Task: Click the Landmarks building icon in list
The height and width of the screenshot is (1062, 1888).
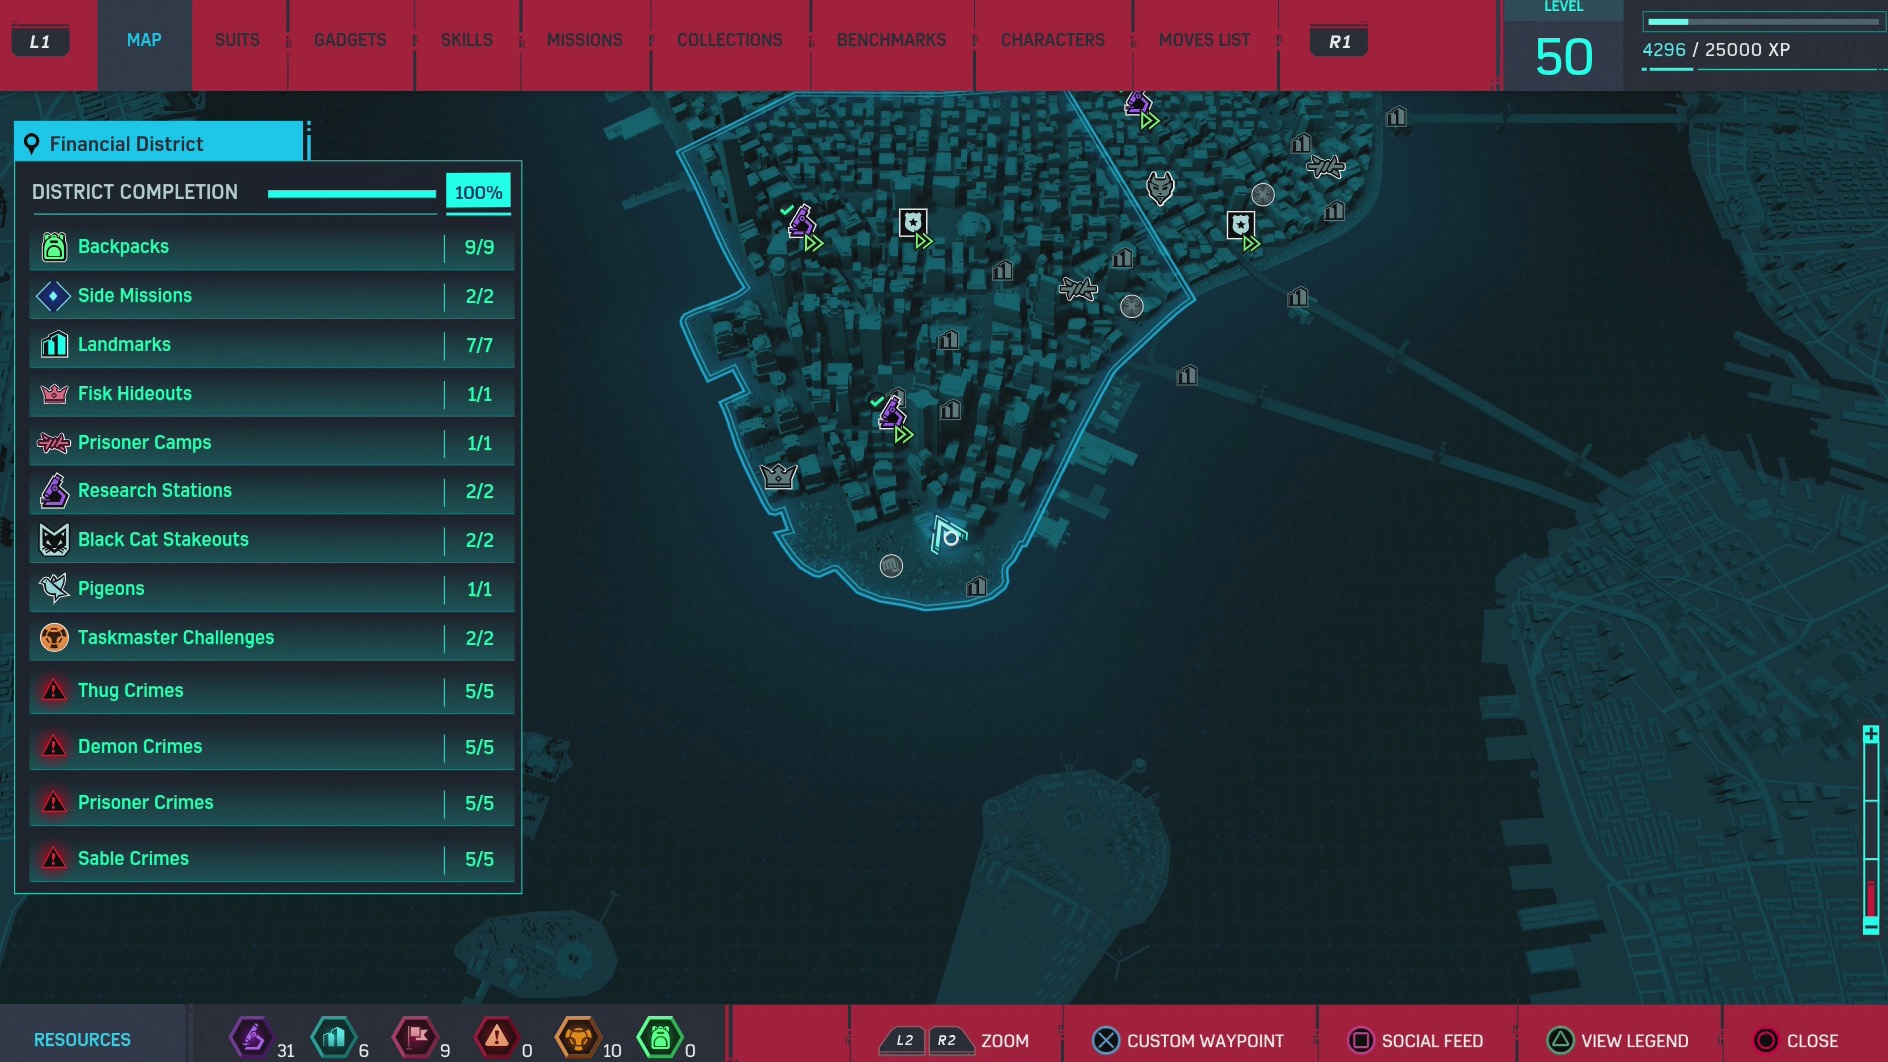Action: (x=54, y=345)
